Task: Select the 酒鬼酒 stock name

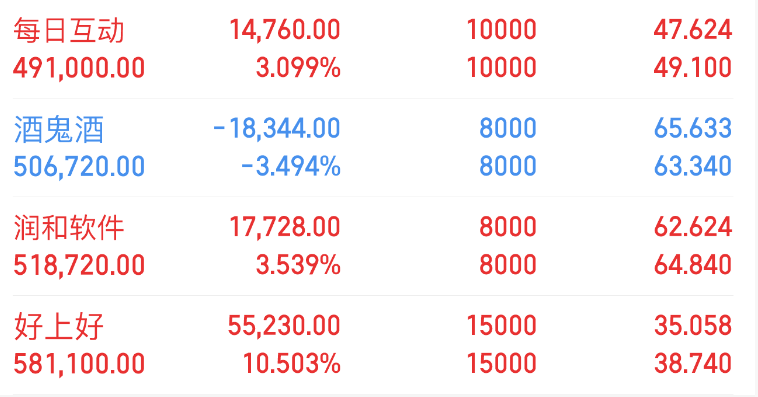Action: click(x=58, y=129)
